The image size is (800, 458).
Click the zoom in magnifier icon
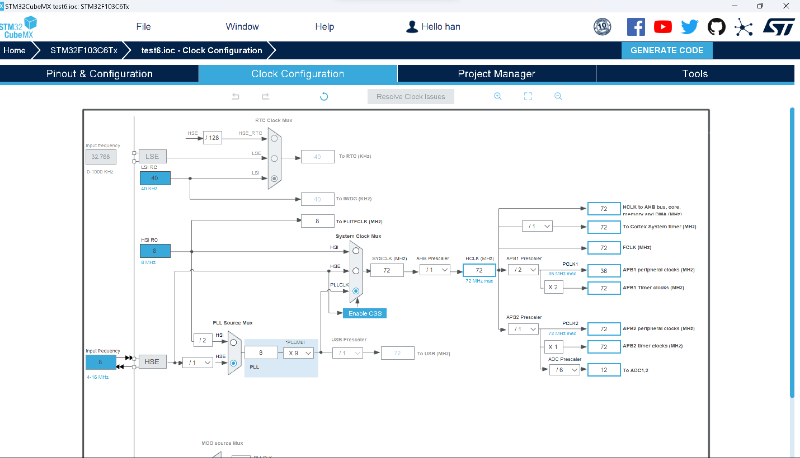pyautogui.click(x=497, y=96)
